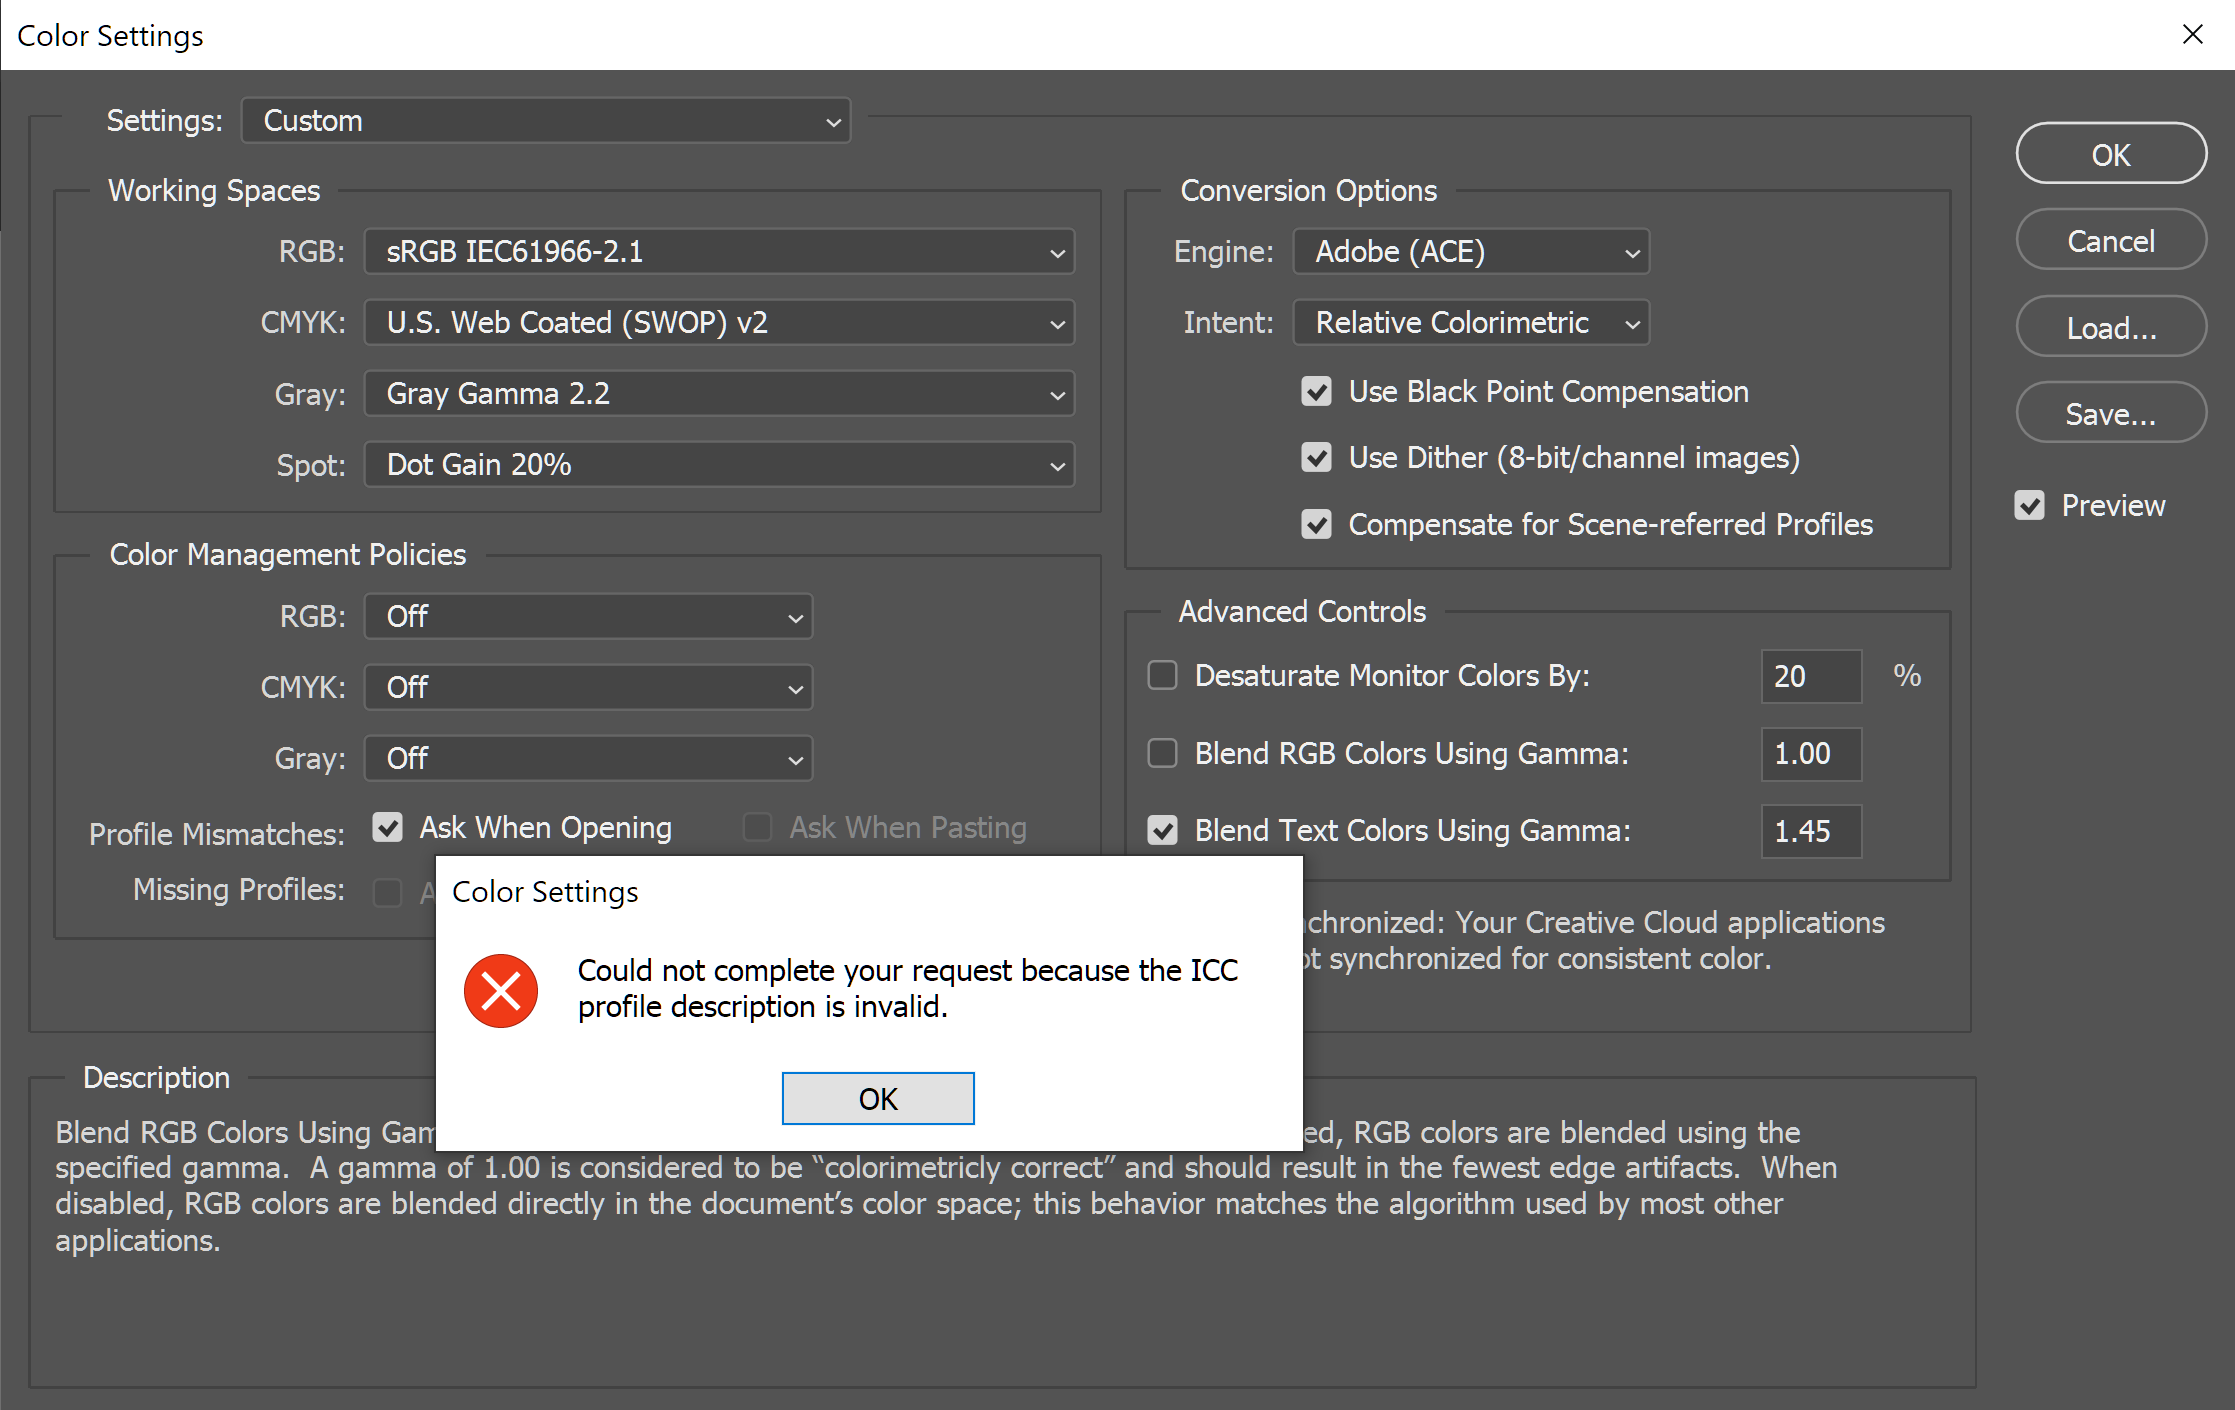Expand the Spot Dot Gain dropdown
This screenshot has height=1410, width=2235.
pyautogui.click(x=719, y=465)
